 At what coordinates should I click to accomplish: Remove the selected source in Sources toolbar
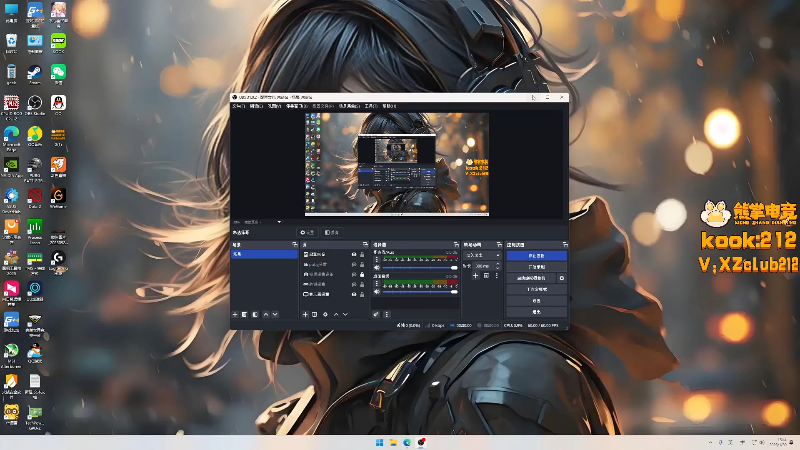coord(315,314)
